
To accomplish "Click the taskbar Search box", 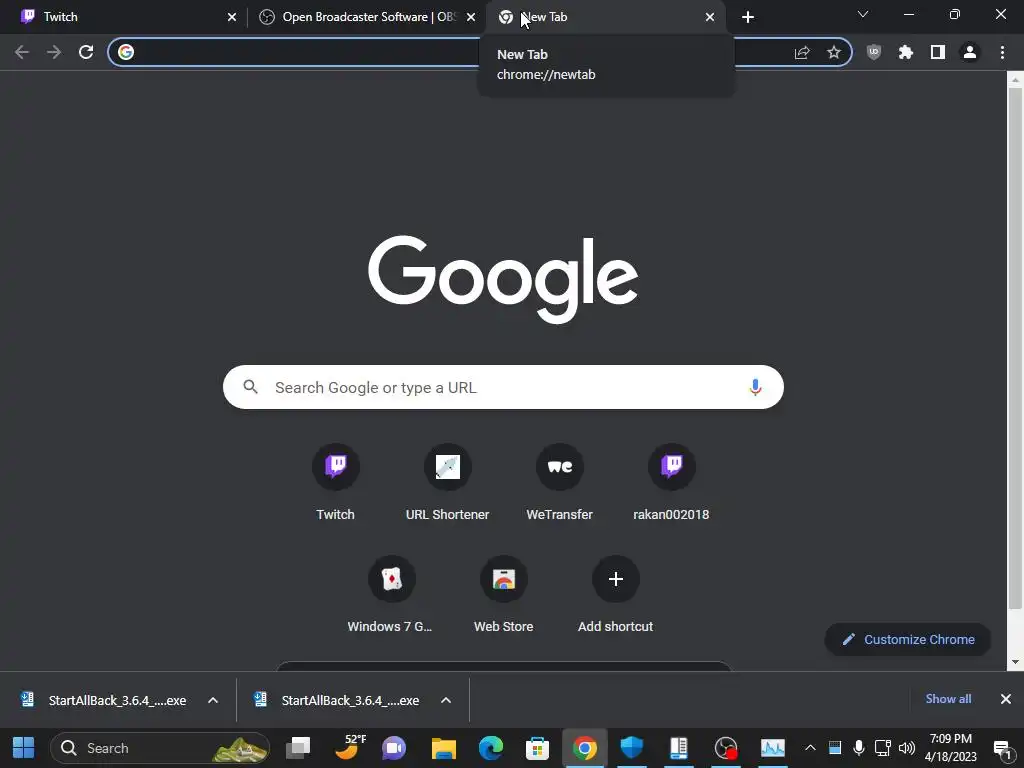I will tap(160, 748).
